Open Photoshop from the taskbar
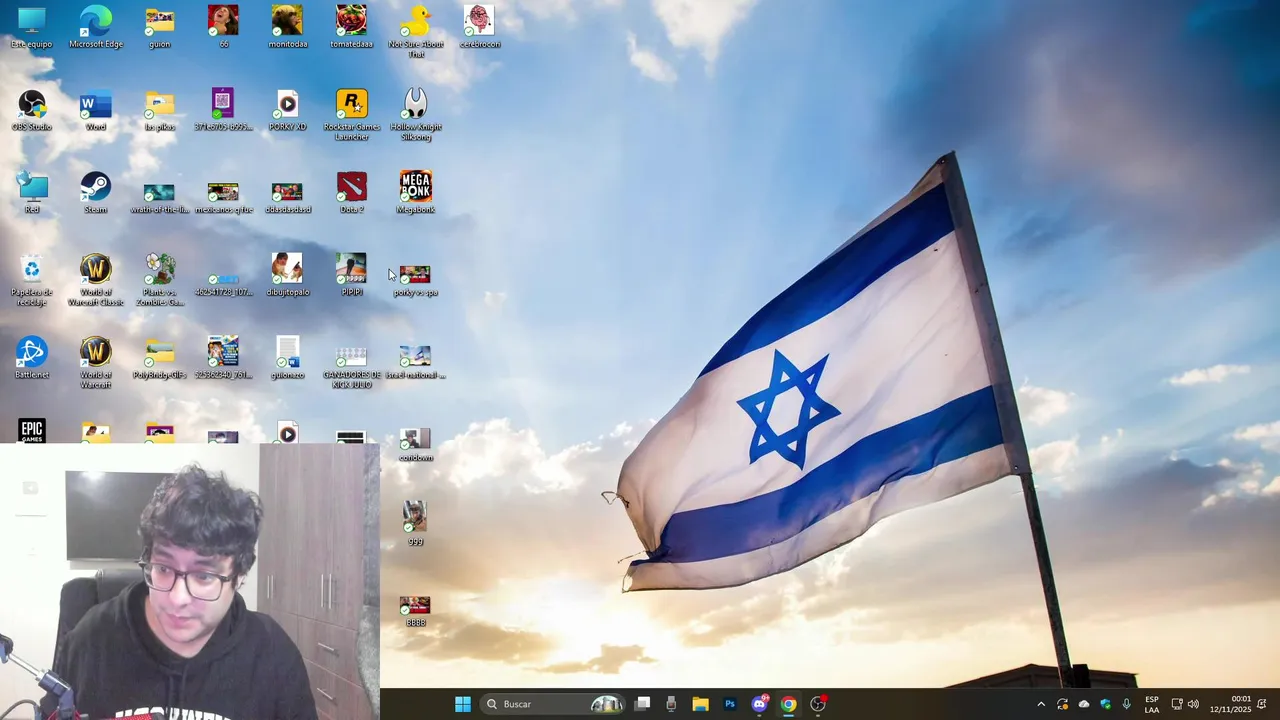This screenshot has height=720, width=1280. [x=730, y=704]
